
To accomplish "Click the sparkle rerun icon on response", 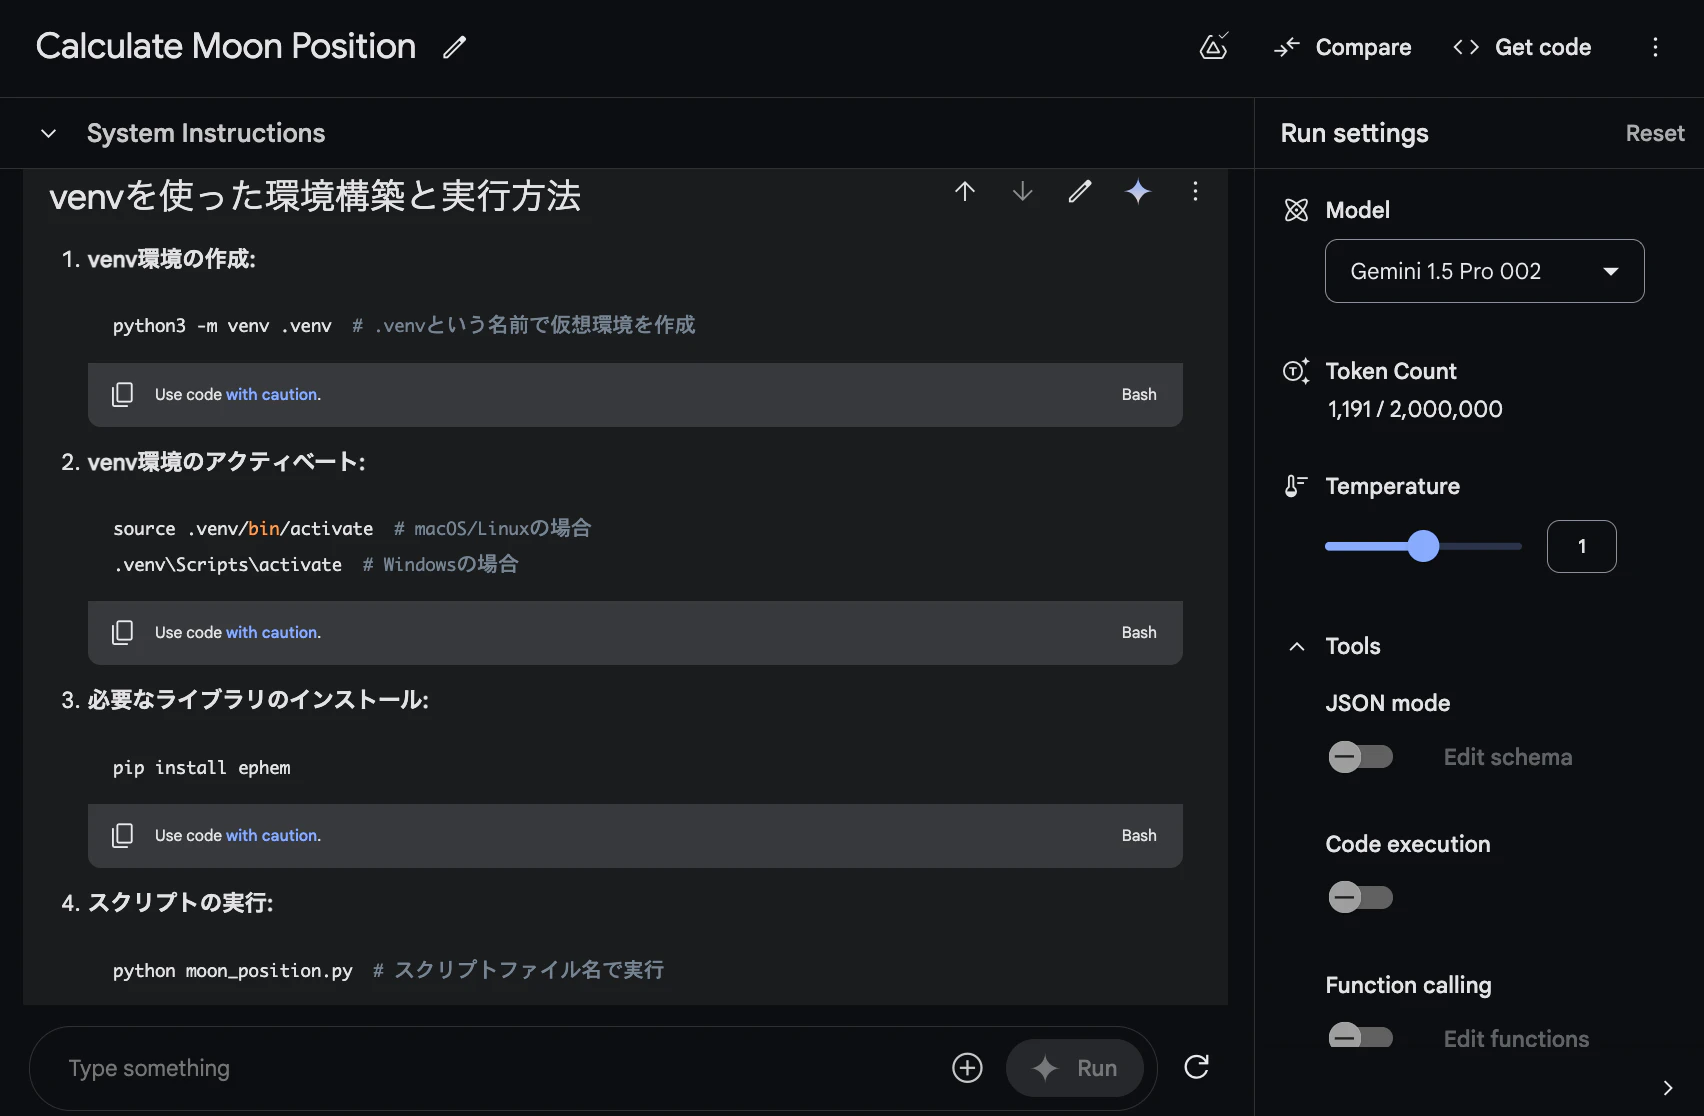I will pyautogui.click(x=1138, y=191).
